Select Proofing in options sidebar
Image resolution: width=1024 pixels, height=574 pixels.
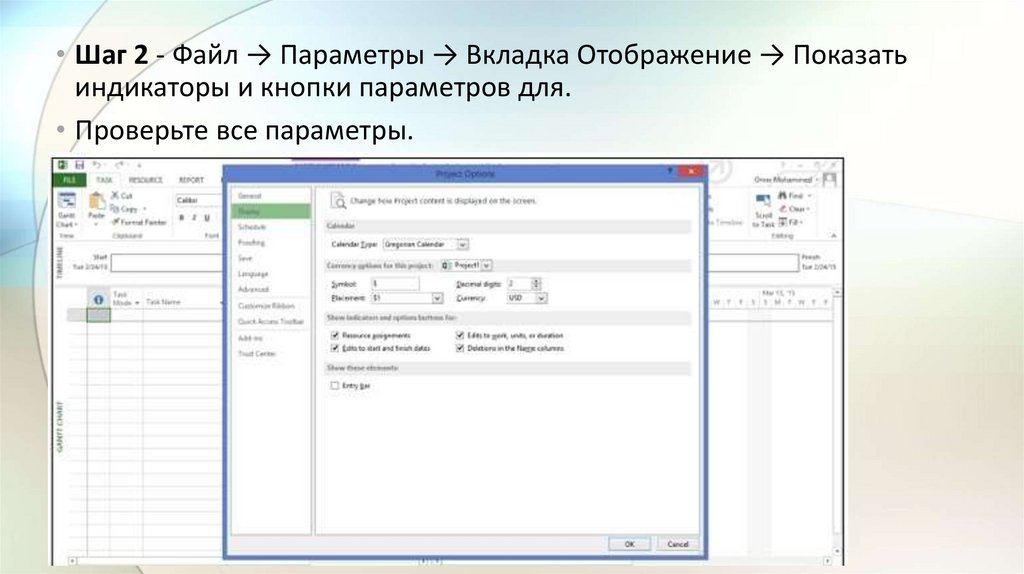click(x=270, y=242)
